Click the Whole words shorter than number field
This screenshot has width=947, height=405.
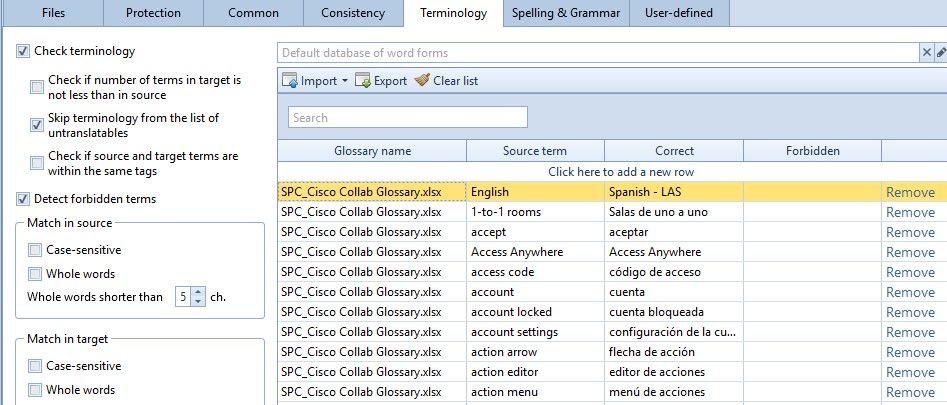pos(184,296)
